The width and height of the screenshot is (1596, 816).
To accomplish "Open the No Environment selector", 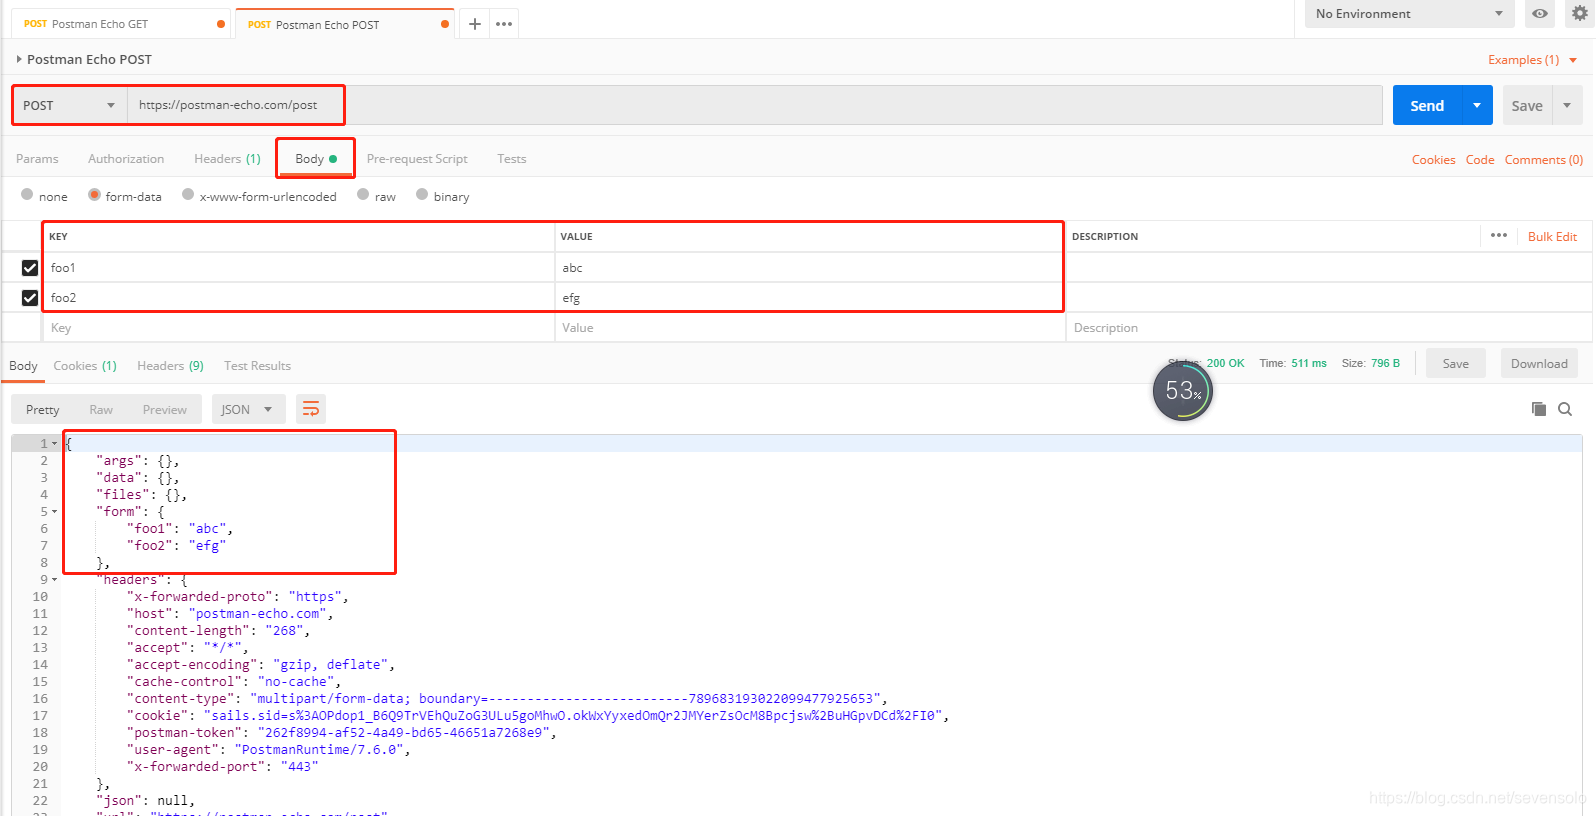I will point(1410,14).
